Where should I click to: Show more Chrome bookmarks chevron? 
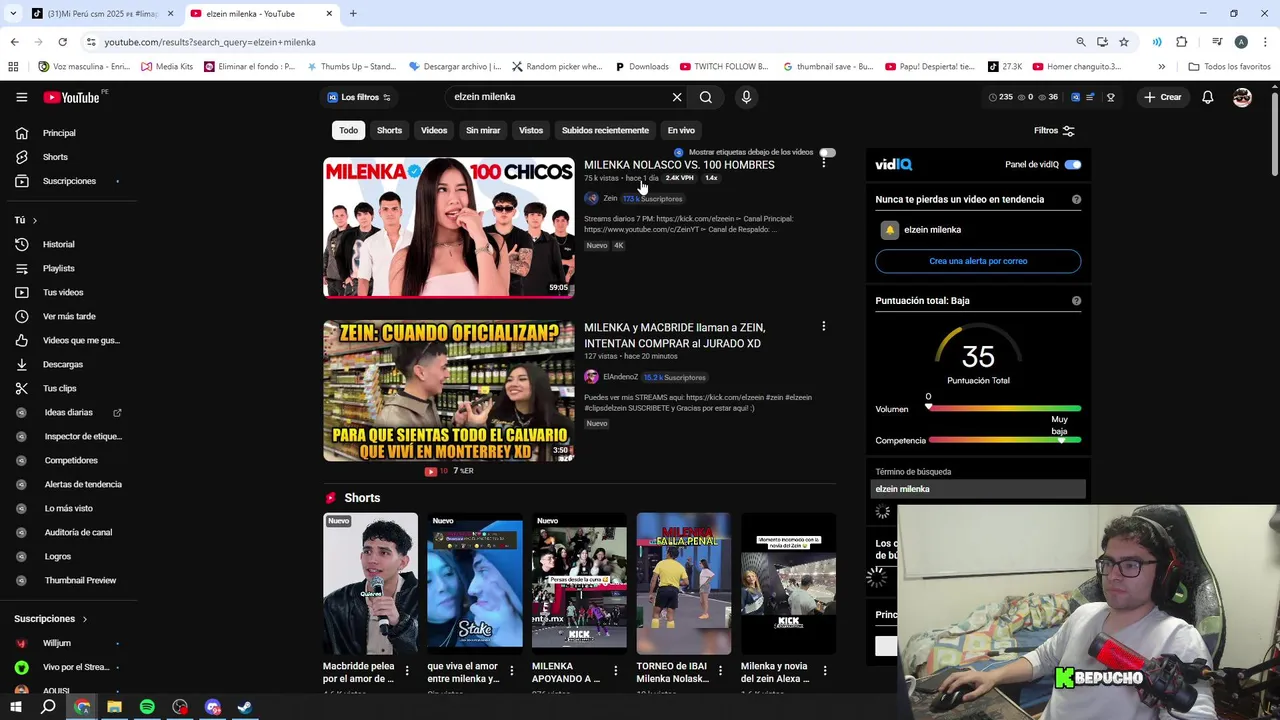(x=1161, y=67)
